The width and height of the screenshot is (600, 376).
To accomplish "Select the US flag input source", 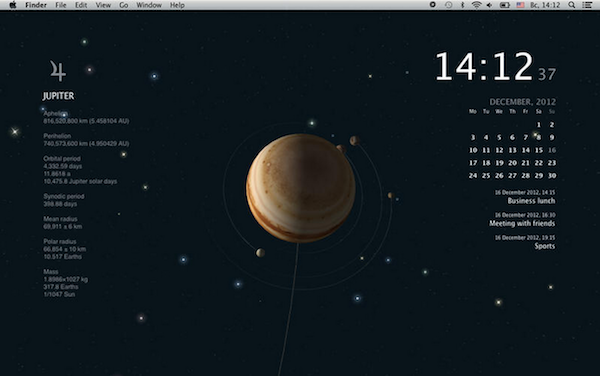I will 520,5.
